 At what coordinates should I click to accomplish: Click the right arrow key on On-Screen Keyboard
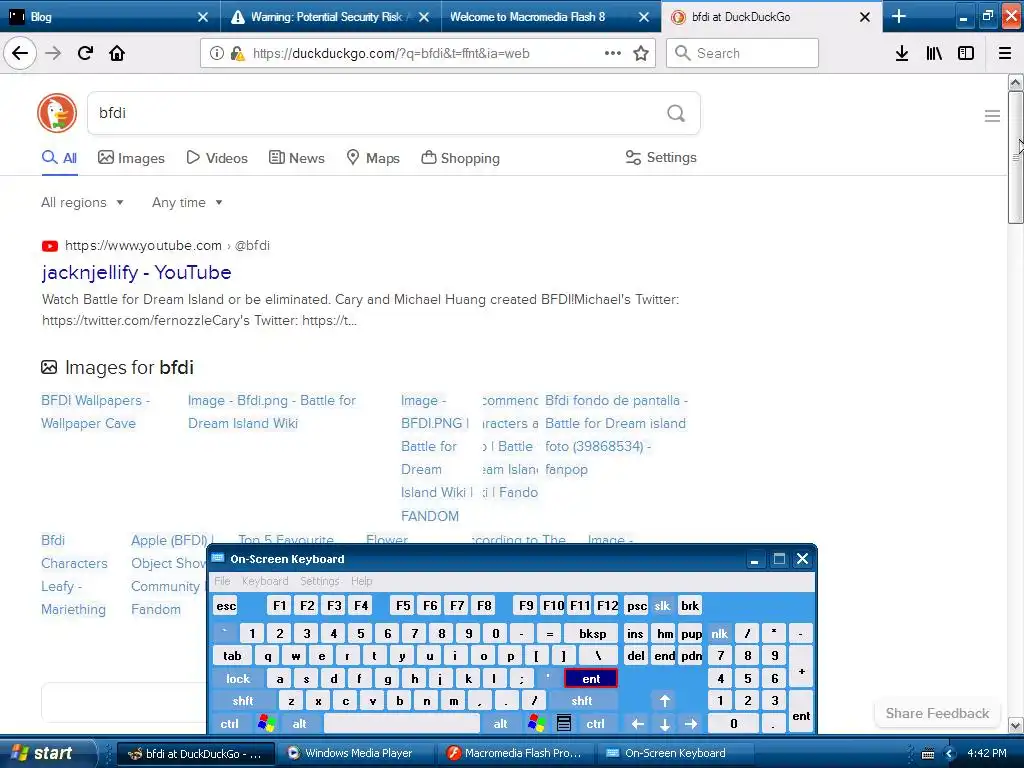pos(691,724)
